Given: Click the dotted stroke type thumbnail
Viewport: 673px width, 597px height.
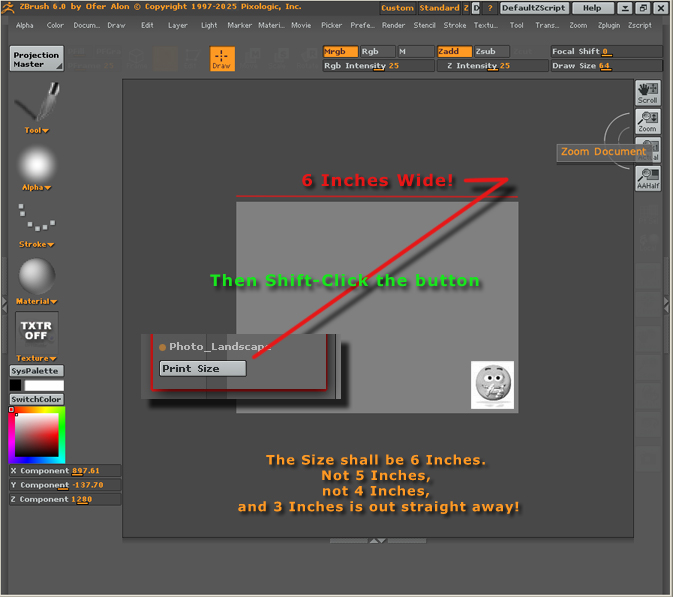Looking at the screenshot, I should (37, 217).
